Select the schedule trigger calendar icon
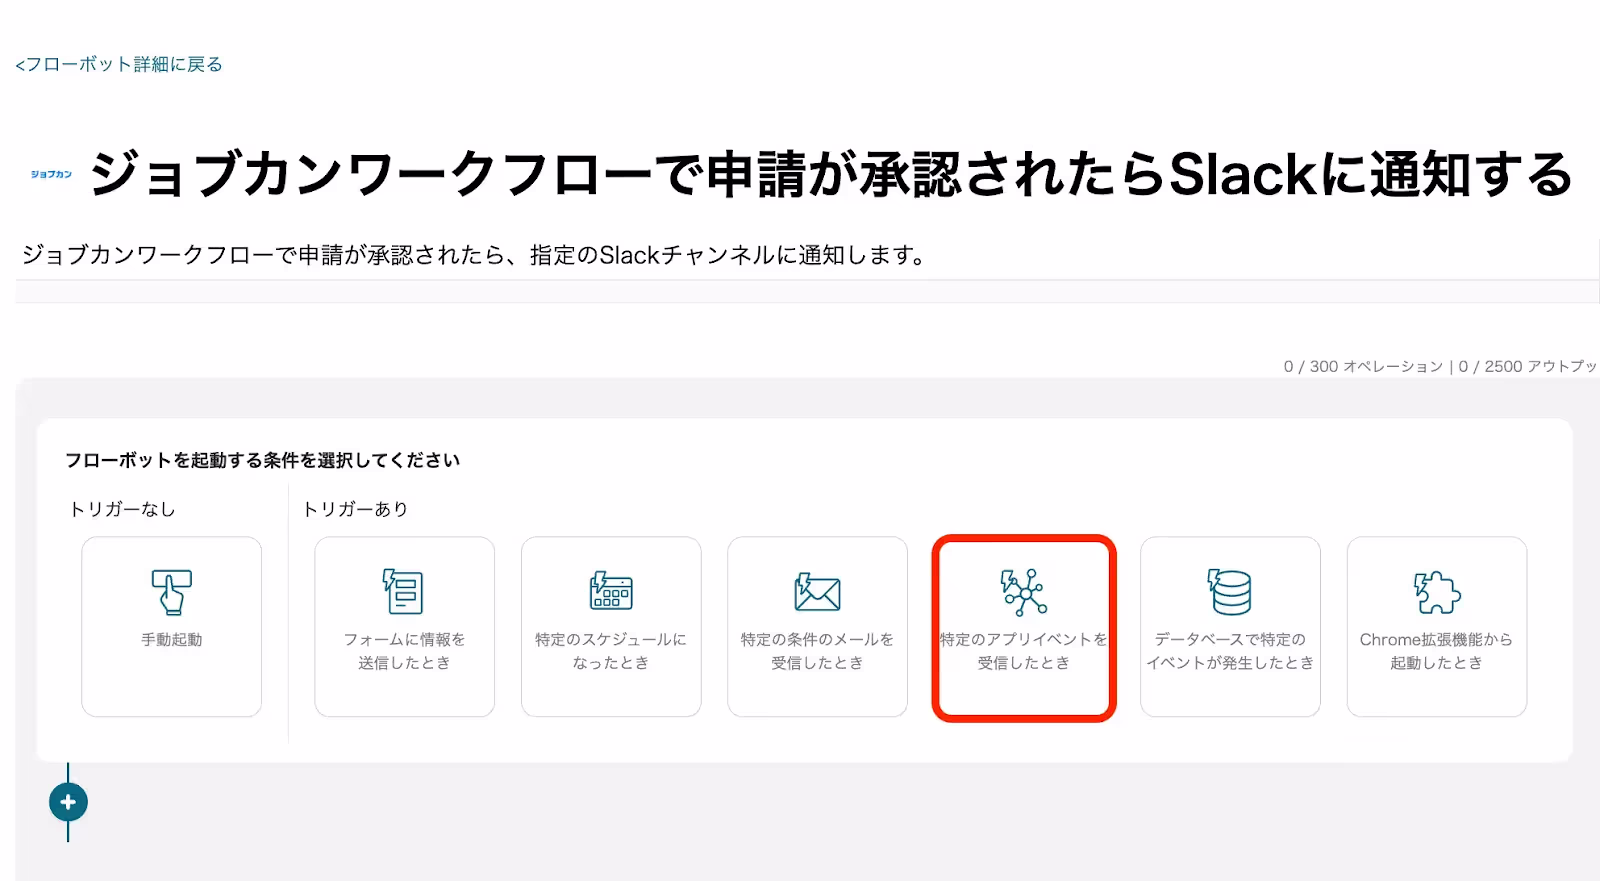 pyautogui.click(x=611, y=591)
